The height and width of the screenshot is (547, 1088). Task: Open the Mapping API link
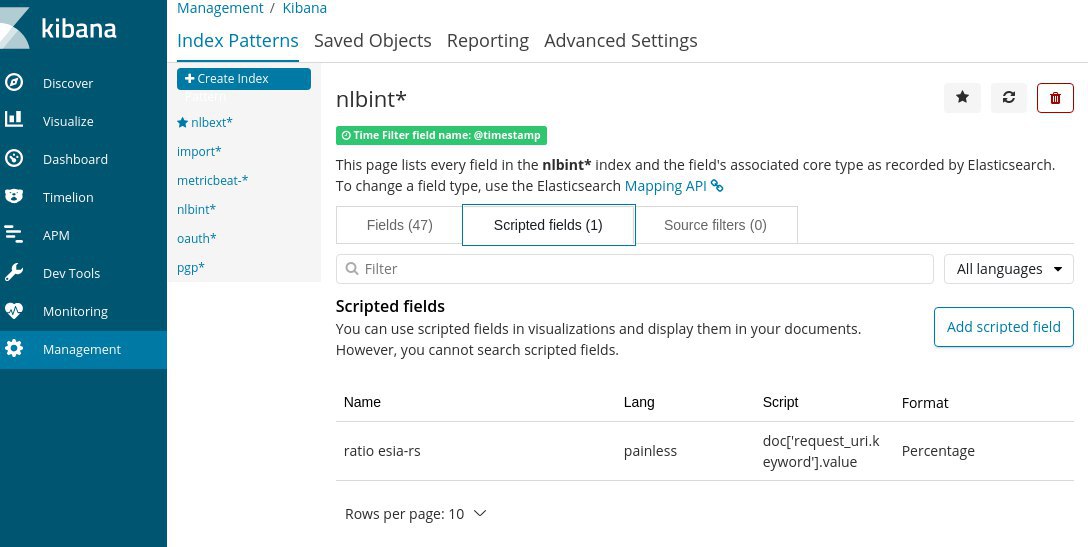point(665,186)
